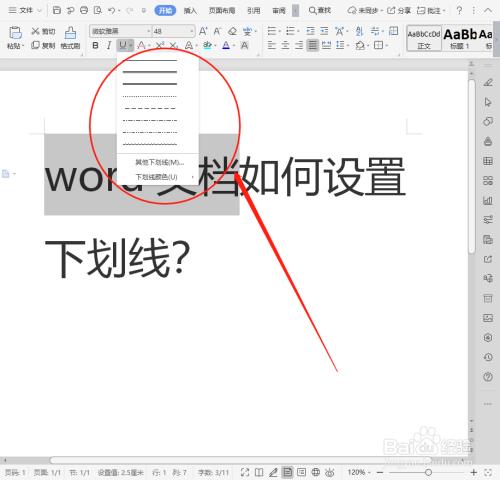Click the Paste icon
Screen dimensions: 500x480
click(x=15, y=33)
